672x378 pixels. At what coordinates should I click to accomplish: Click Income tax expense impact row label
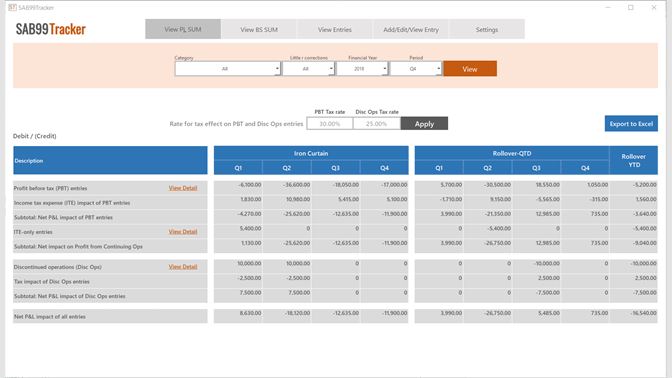pyautogui.click(x=72, y=203)
